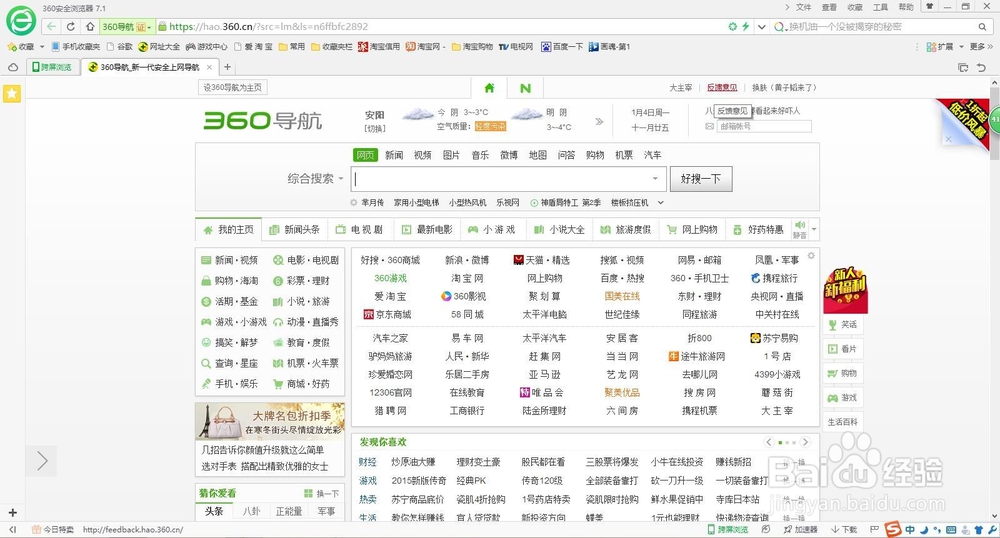Image resolution: width=1000 pixels, height=538 pixels.
Task: Open the address bar dropdown arrow
Action: pyautogui.click(x=761, y=27)
